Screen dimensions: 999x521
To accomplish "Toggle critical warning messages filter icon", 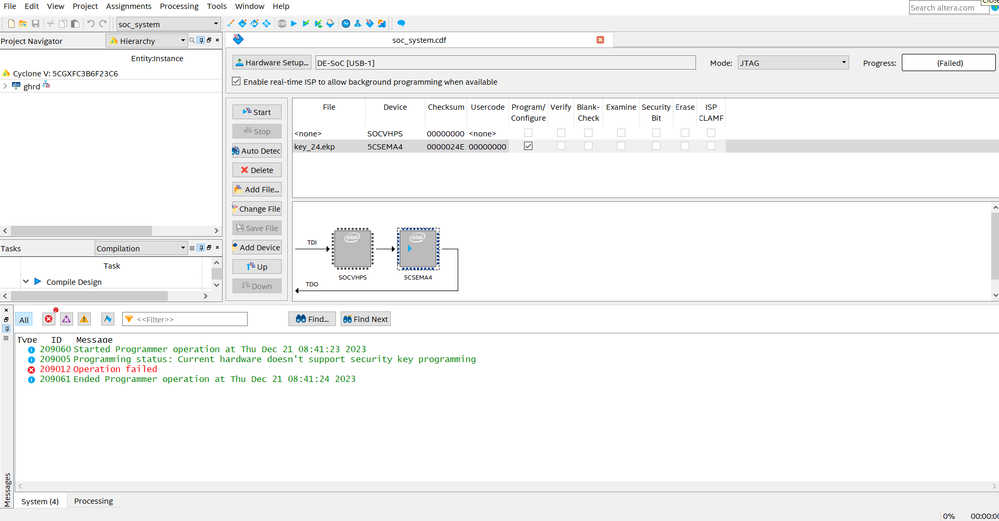I will click(66, 319).
